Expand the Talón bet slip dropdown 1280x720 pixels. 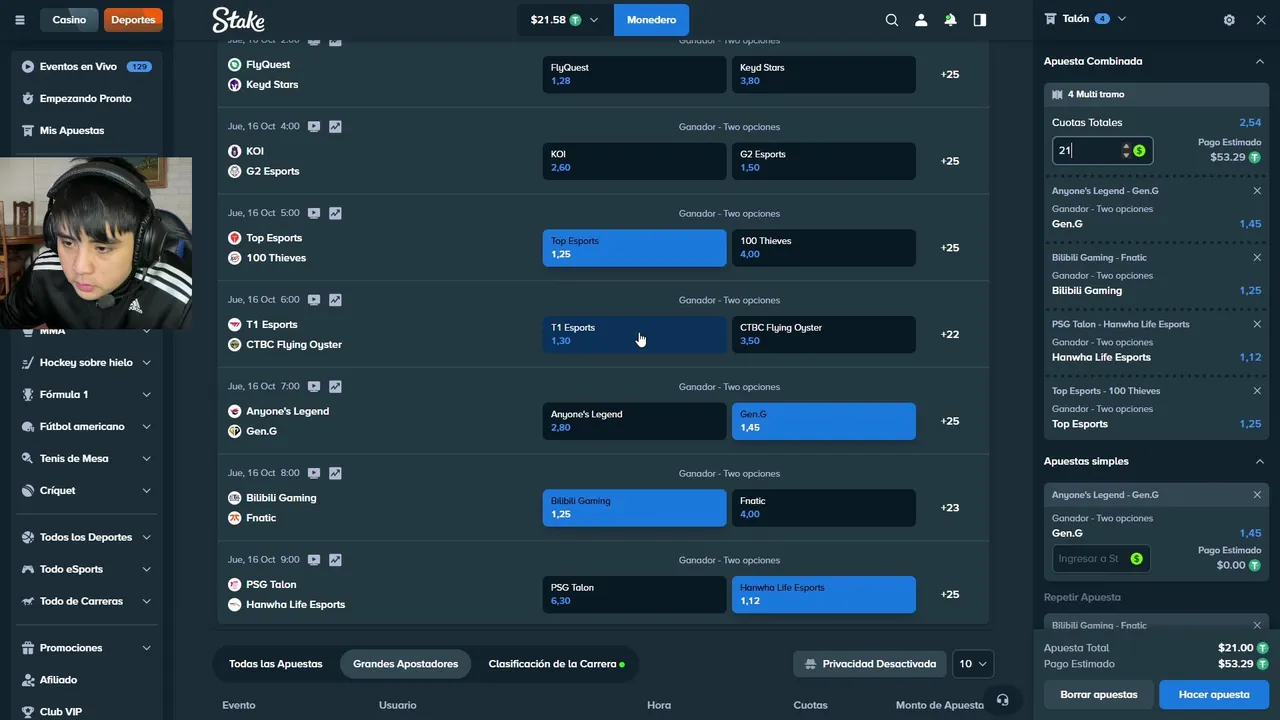coord(1121,19)
